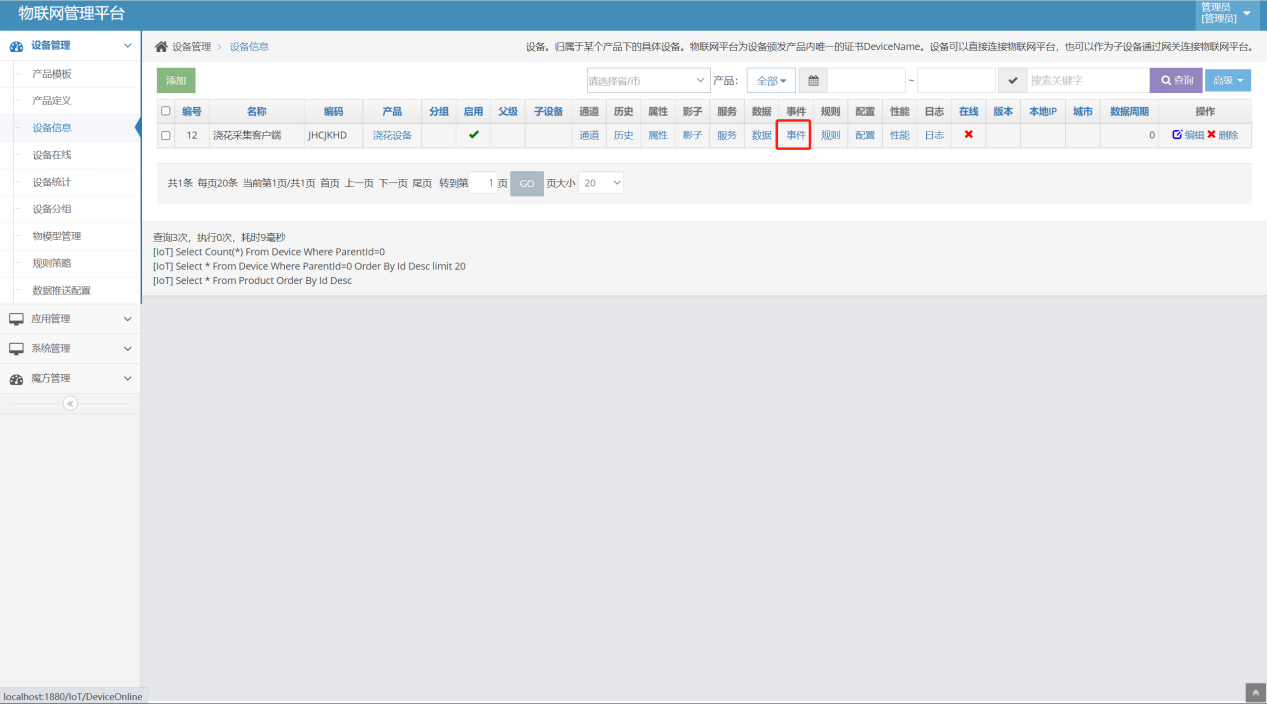Click the home icon in the breadcrumb
Screen dimensions: 1267x704
161,47
